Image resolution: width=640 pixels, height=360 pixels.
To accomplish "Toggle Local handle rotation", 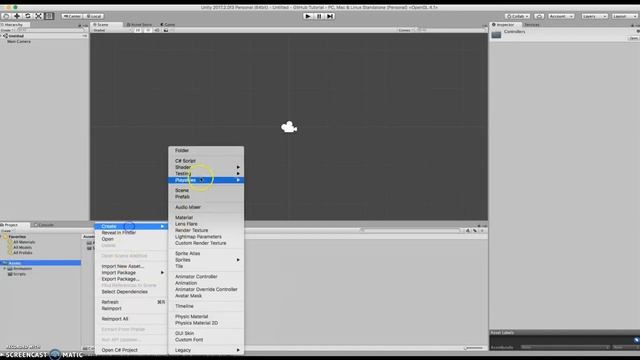I will click(94, 16).
